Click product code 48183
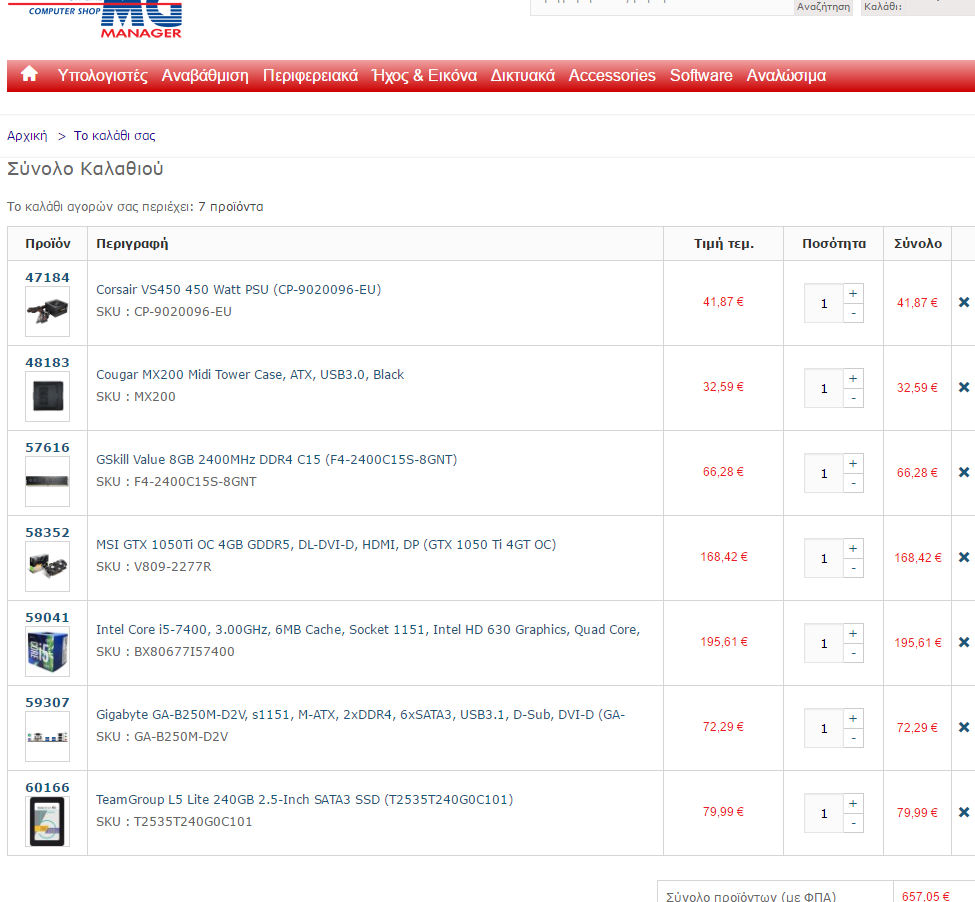This screenshot has width=975, height=902. coord(47,362)
